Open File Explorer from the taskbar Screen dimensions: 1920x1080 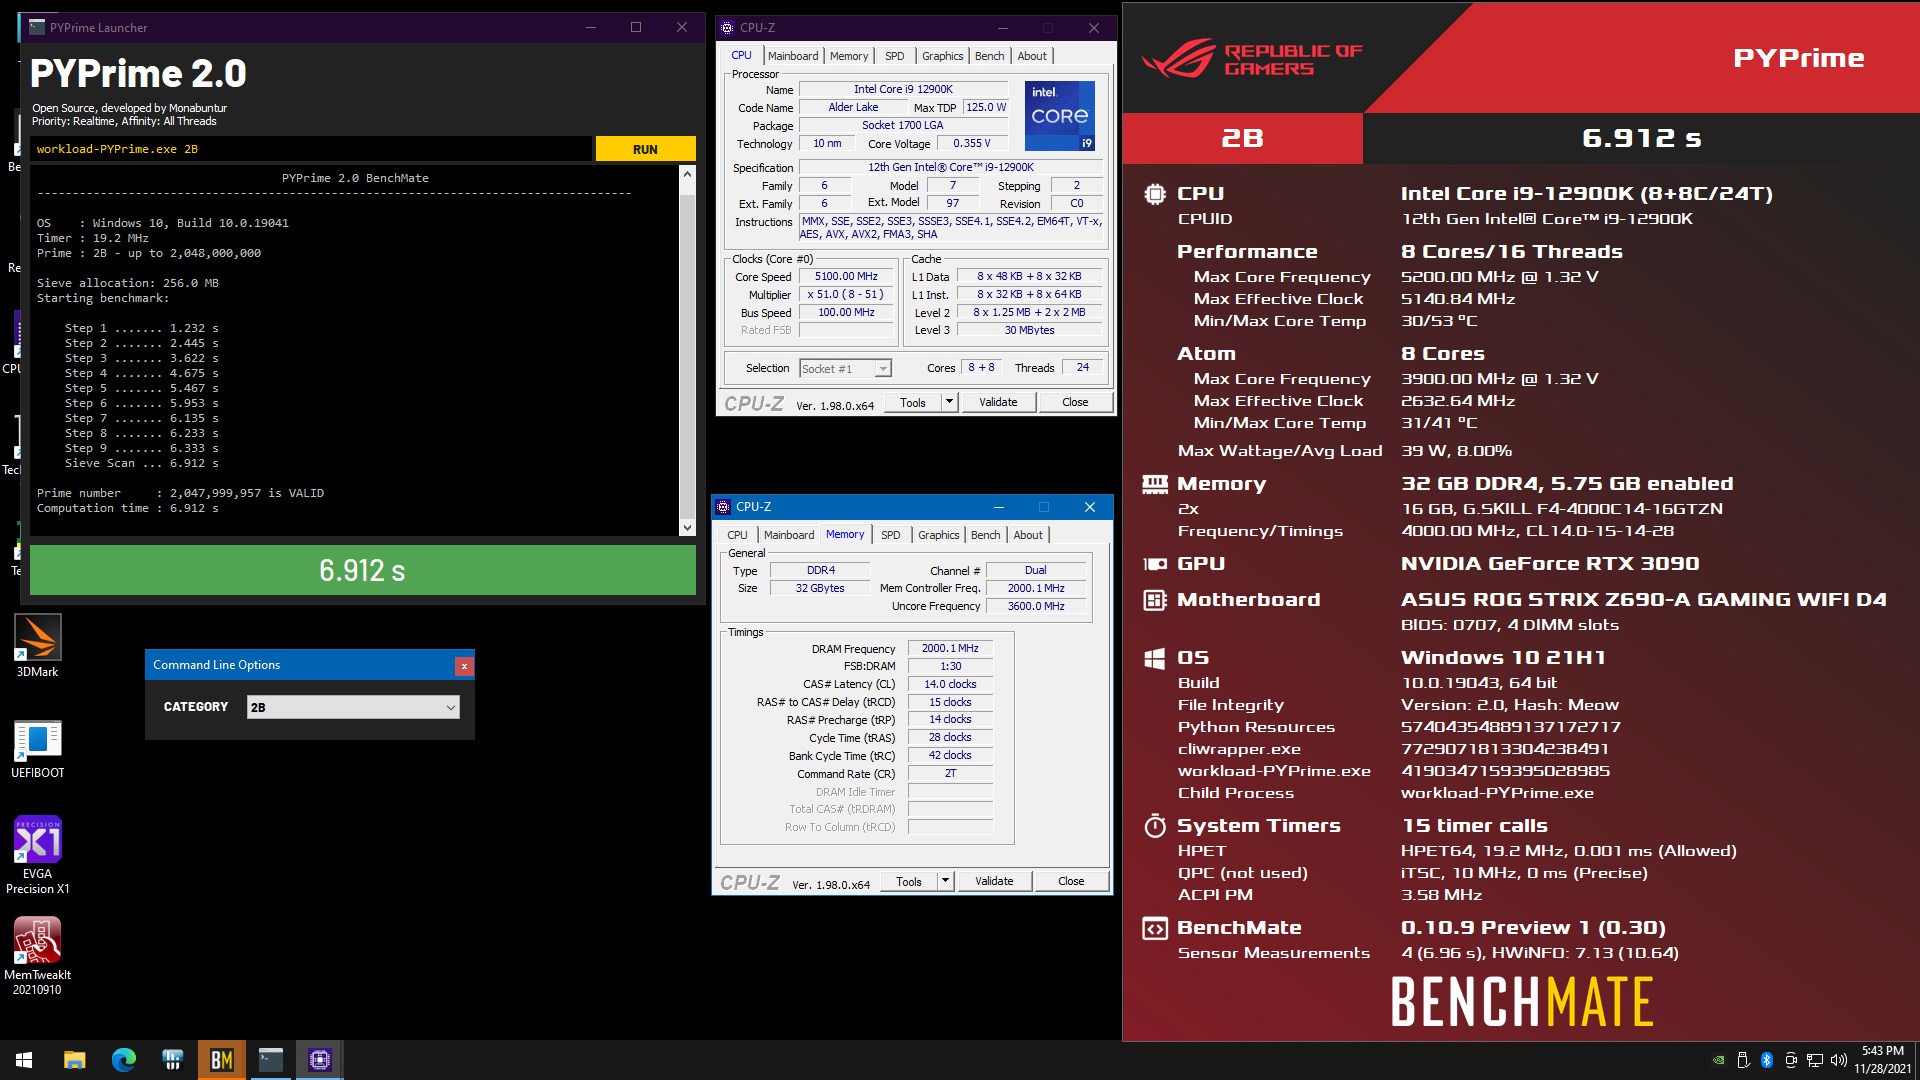click(x=74, y=1060)
